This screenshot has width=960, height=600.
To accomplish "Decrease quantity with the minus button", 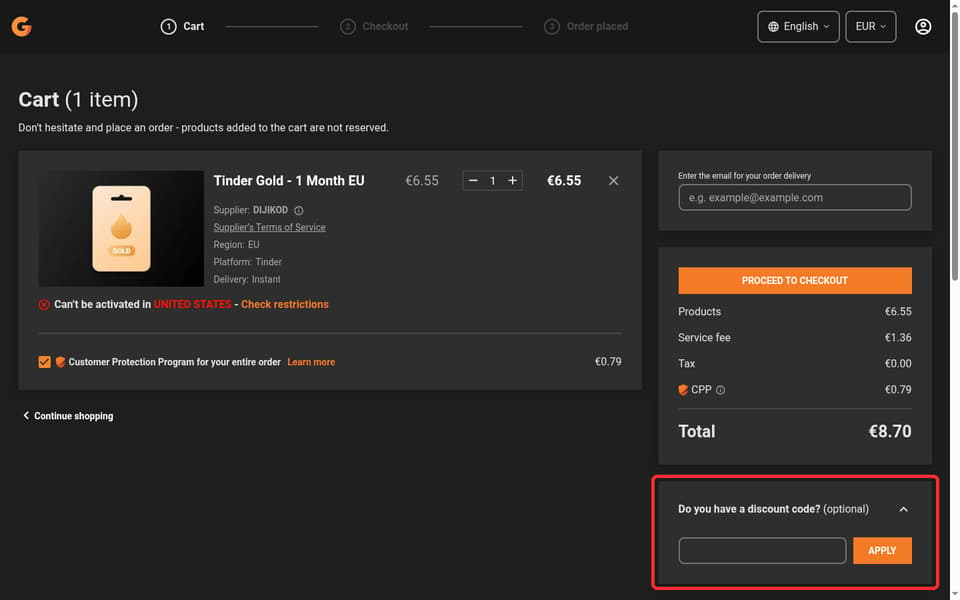I will pos(473,181).
